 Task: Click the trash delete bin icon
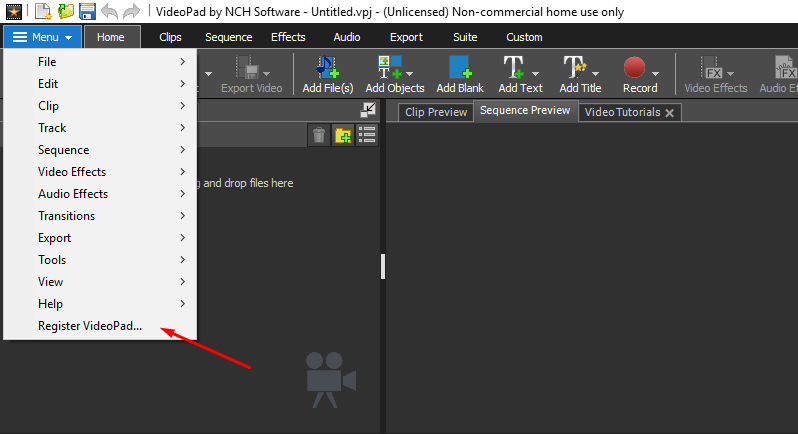(x=319, y=135)
